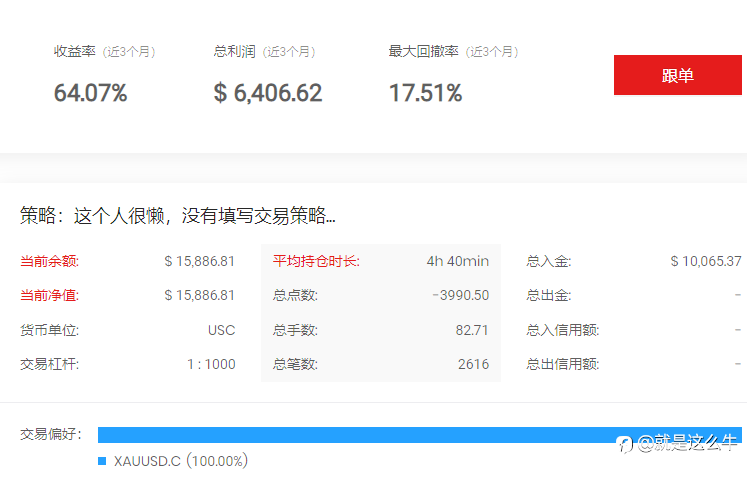Select the 82.71 total lots value
This screenshot has height=477, width=747.
click(x=472, y=330)
